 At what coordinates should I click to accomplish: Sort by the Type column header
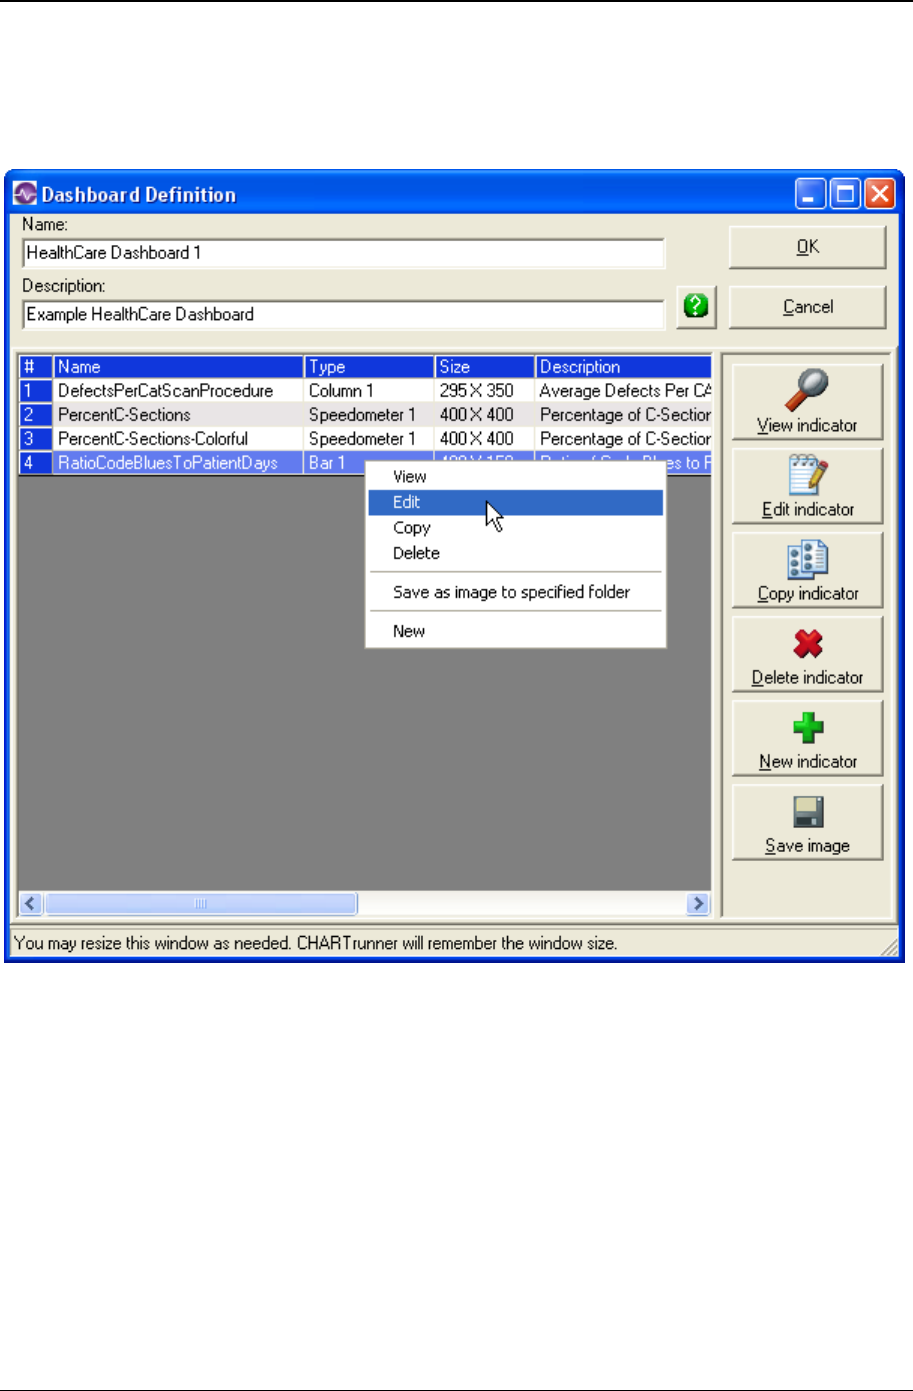click(369, 367)
